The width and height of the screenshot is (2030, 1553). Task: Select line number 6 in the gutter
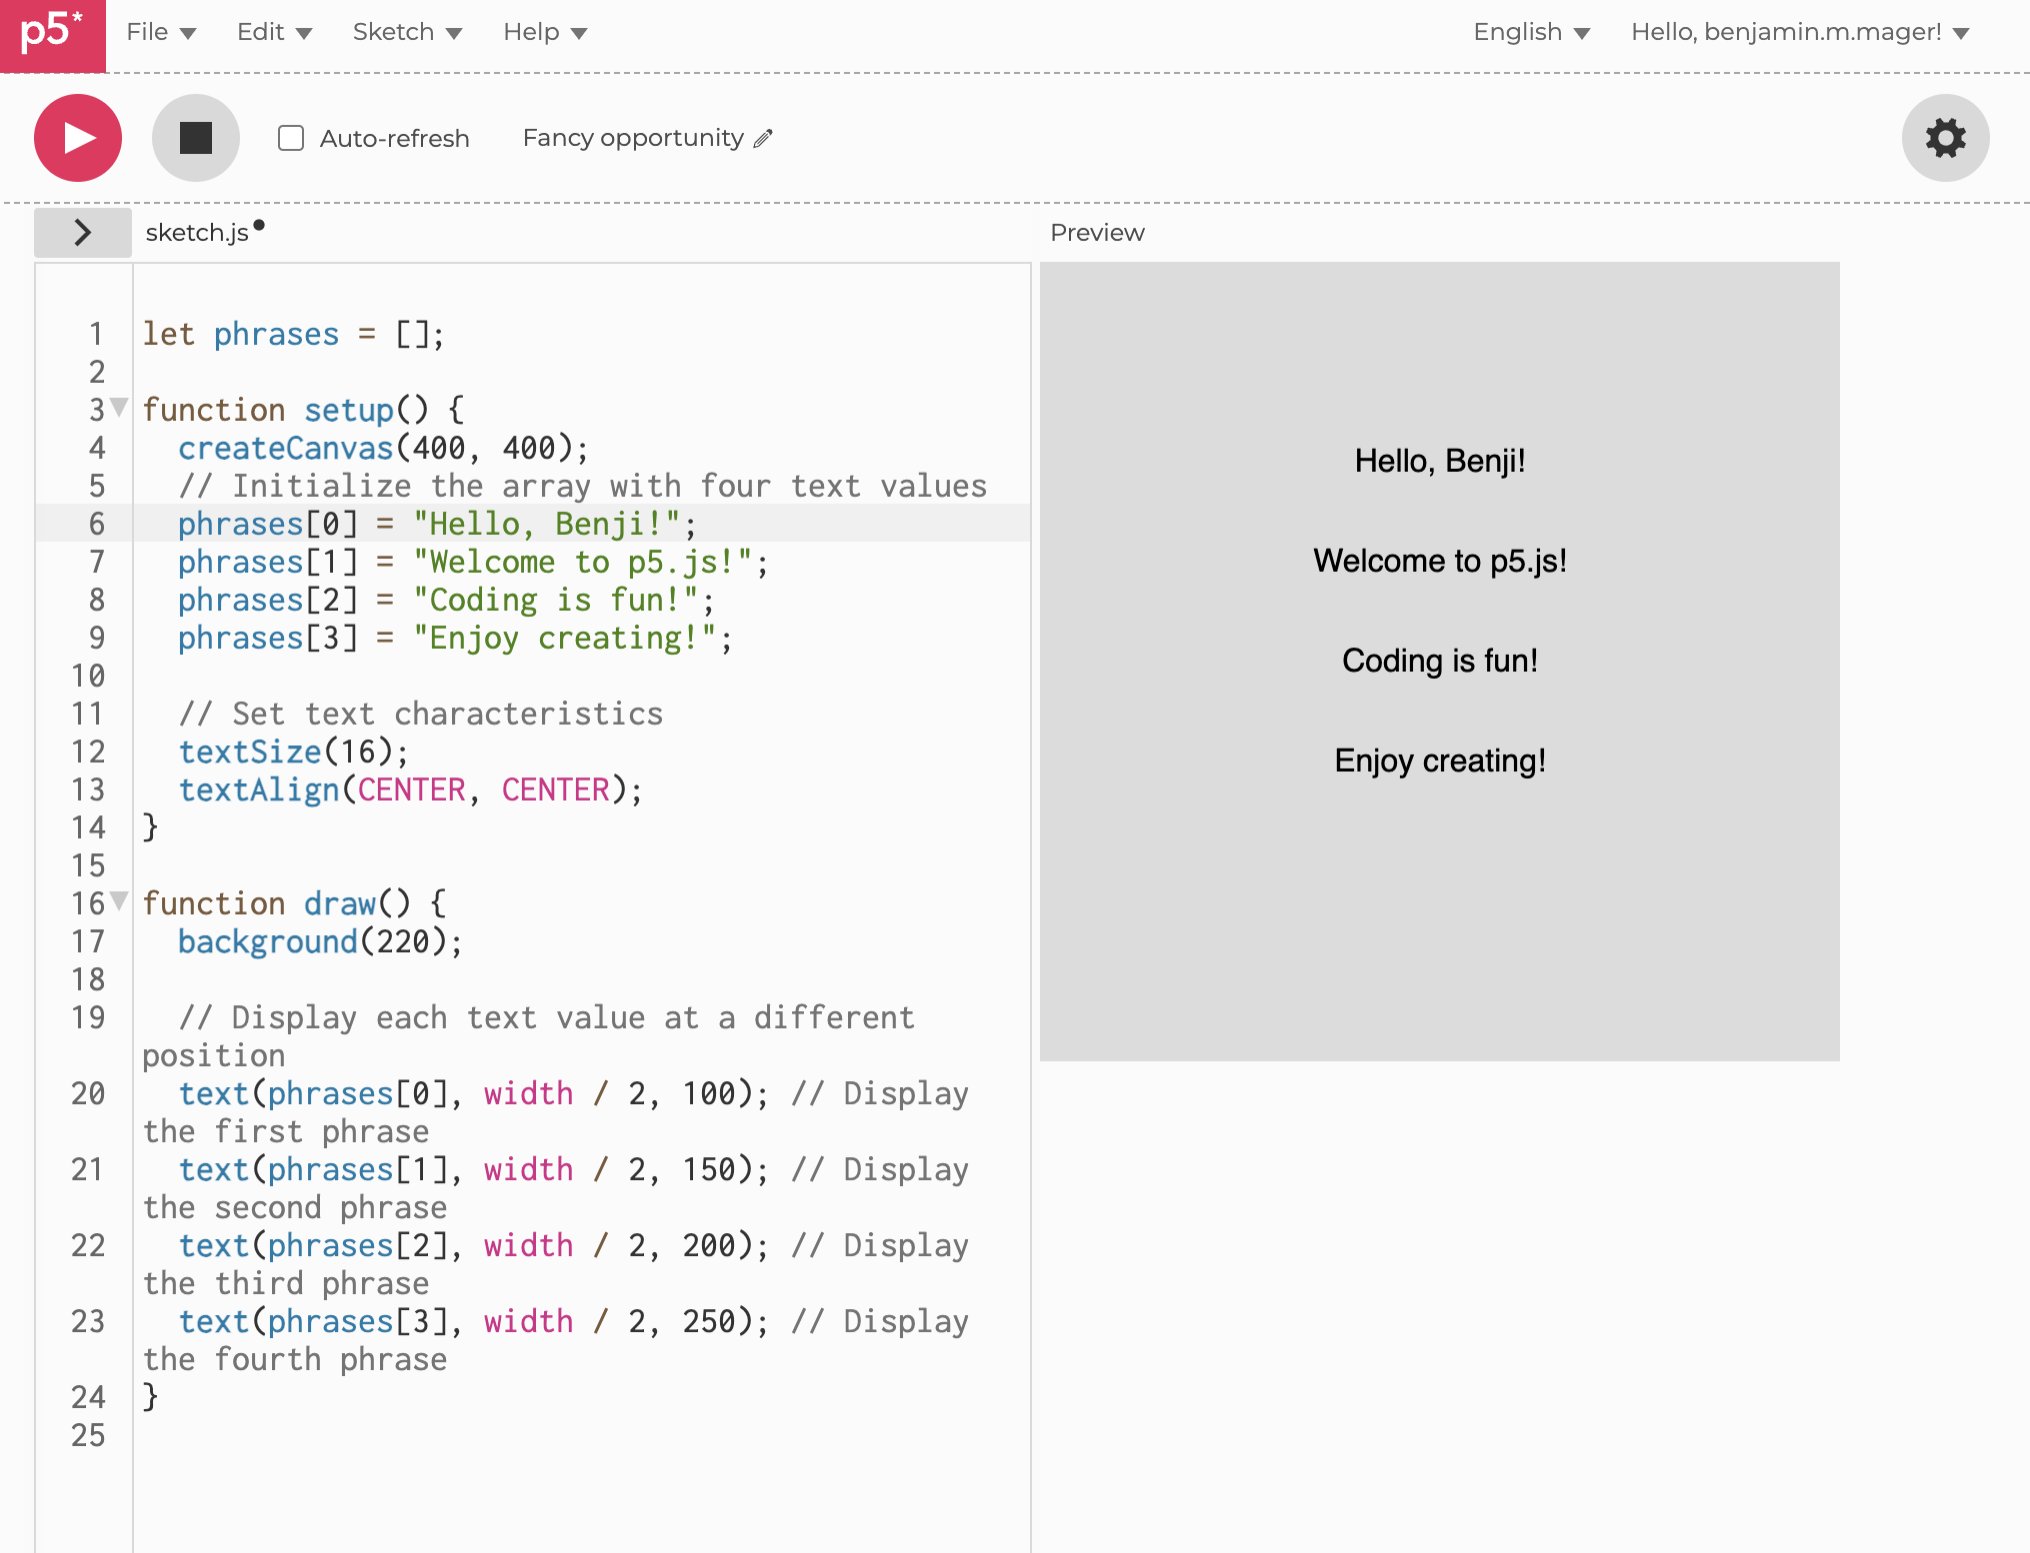[95, 523]
